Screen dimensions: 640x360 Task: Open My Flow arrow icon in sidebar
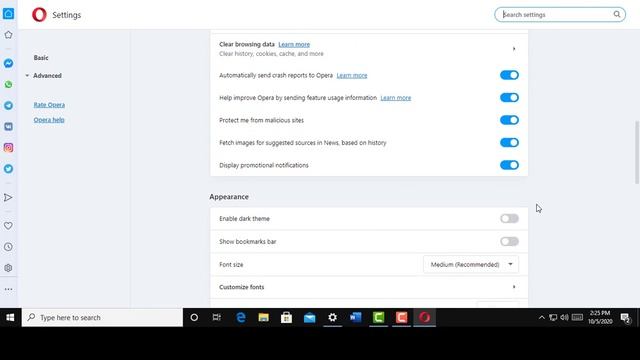[x=8, y=198]
